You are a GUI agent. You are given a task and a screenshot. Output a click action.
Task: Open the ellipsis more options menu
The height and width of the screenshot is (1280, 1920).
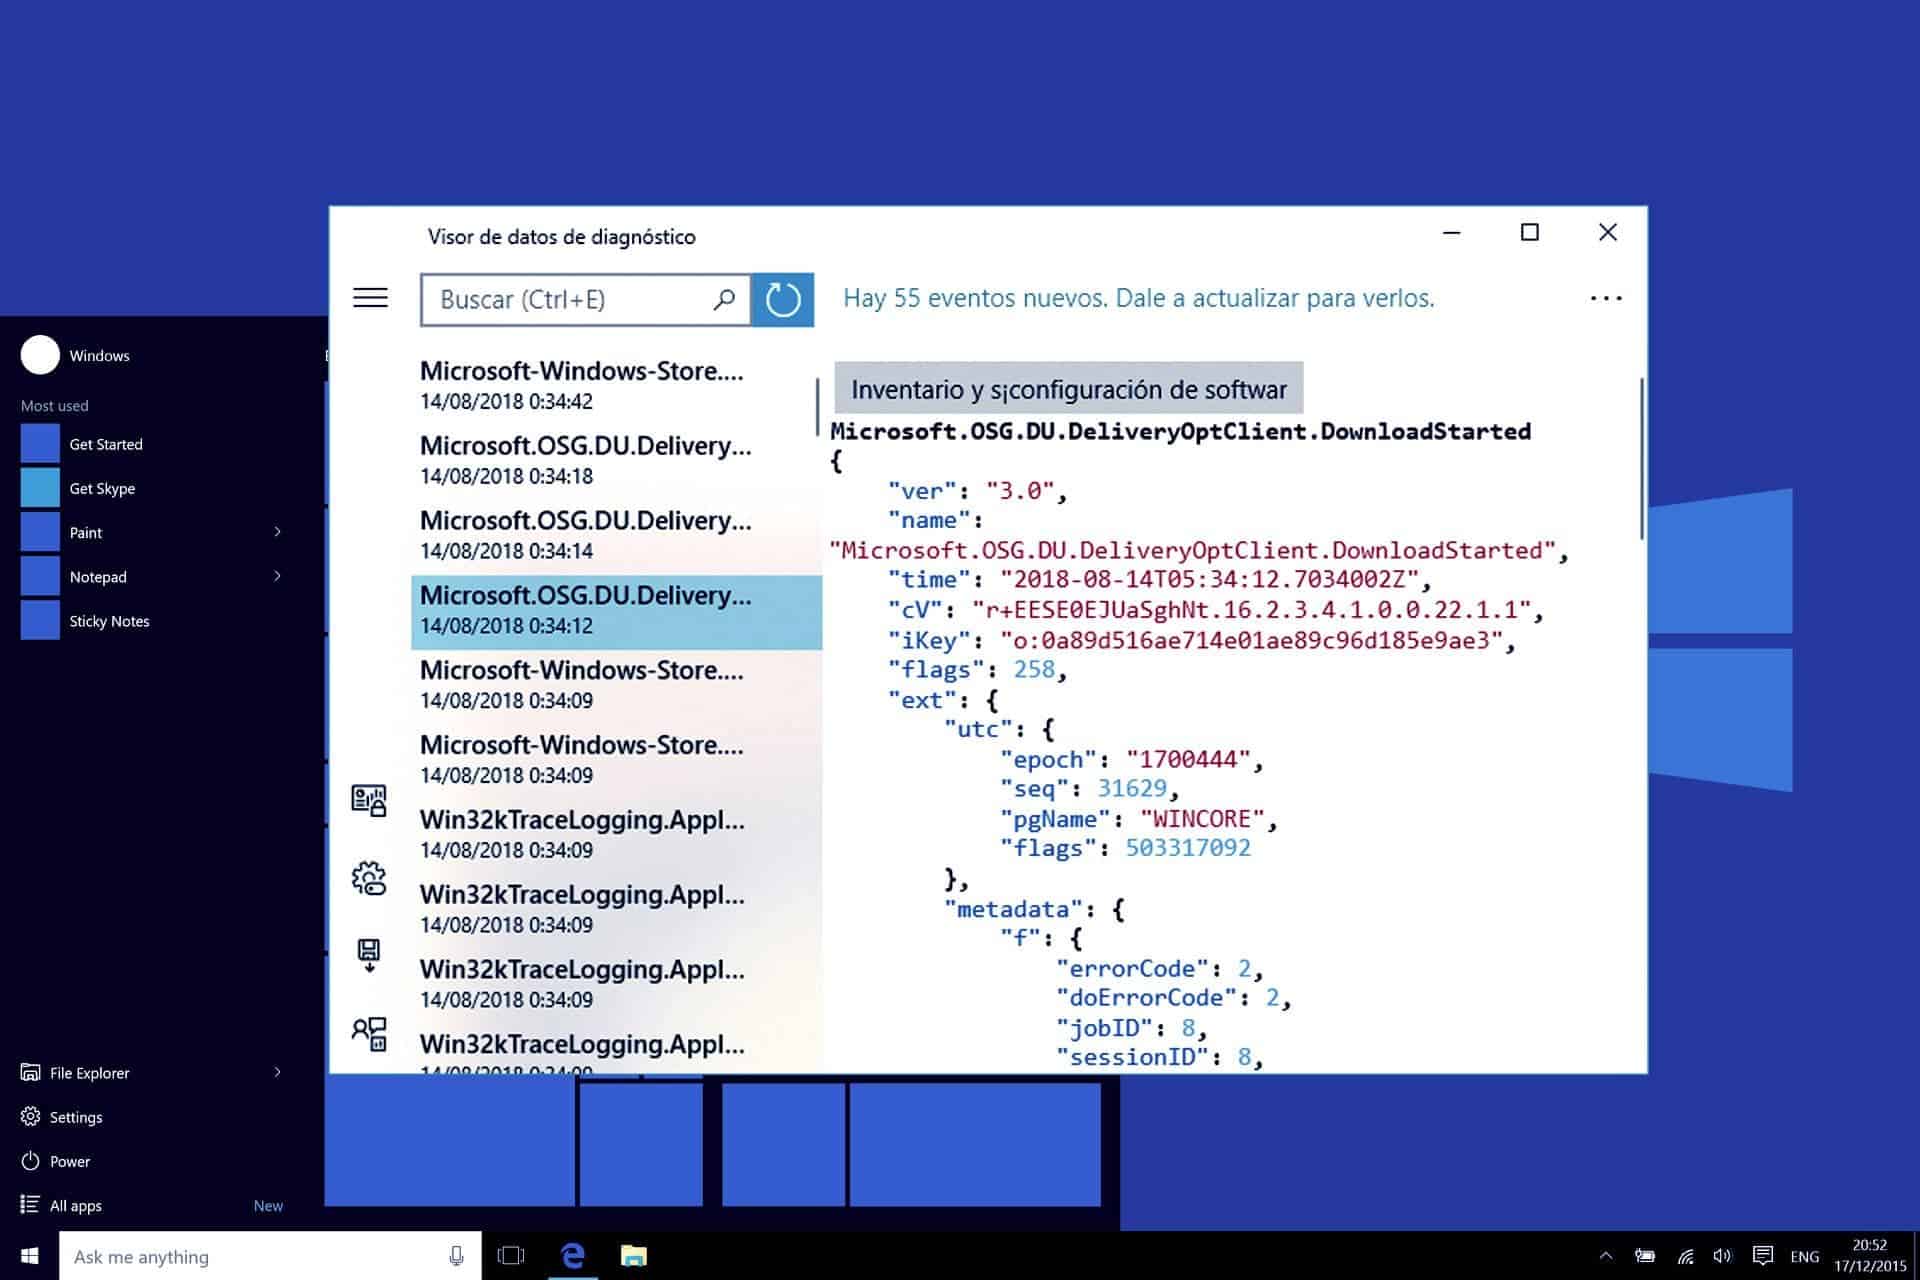pyautogui.click(x=1606, y=297)
